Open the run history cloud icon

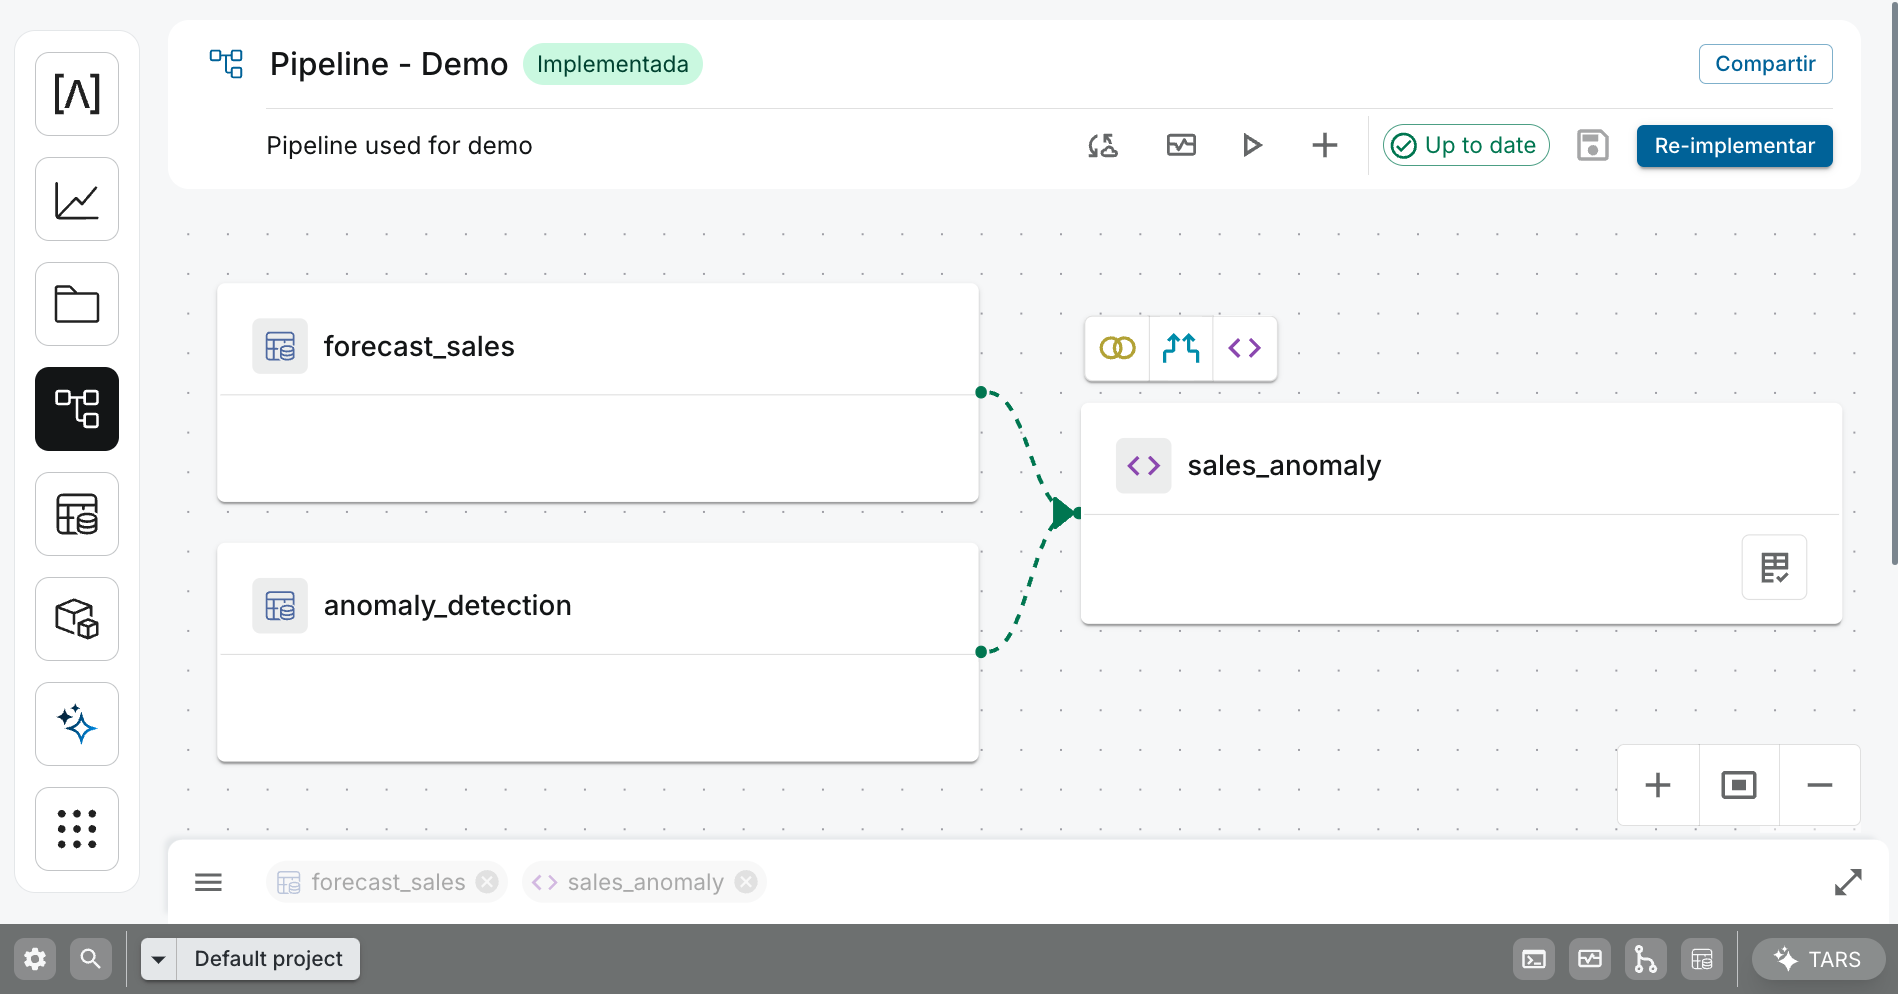point(1102,145)
